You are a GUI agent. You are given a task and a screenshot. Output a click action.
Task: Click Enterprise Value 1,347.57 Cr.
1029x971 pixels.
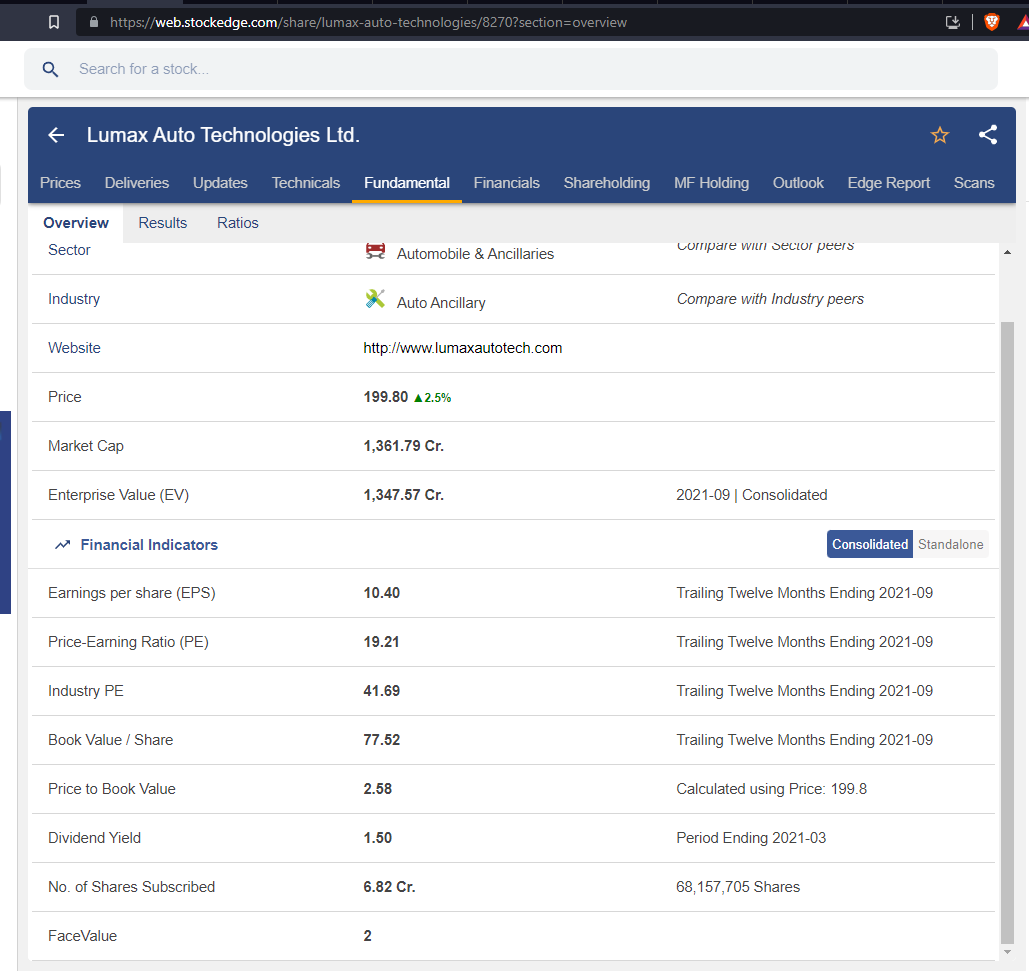404,495
